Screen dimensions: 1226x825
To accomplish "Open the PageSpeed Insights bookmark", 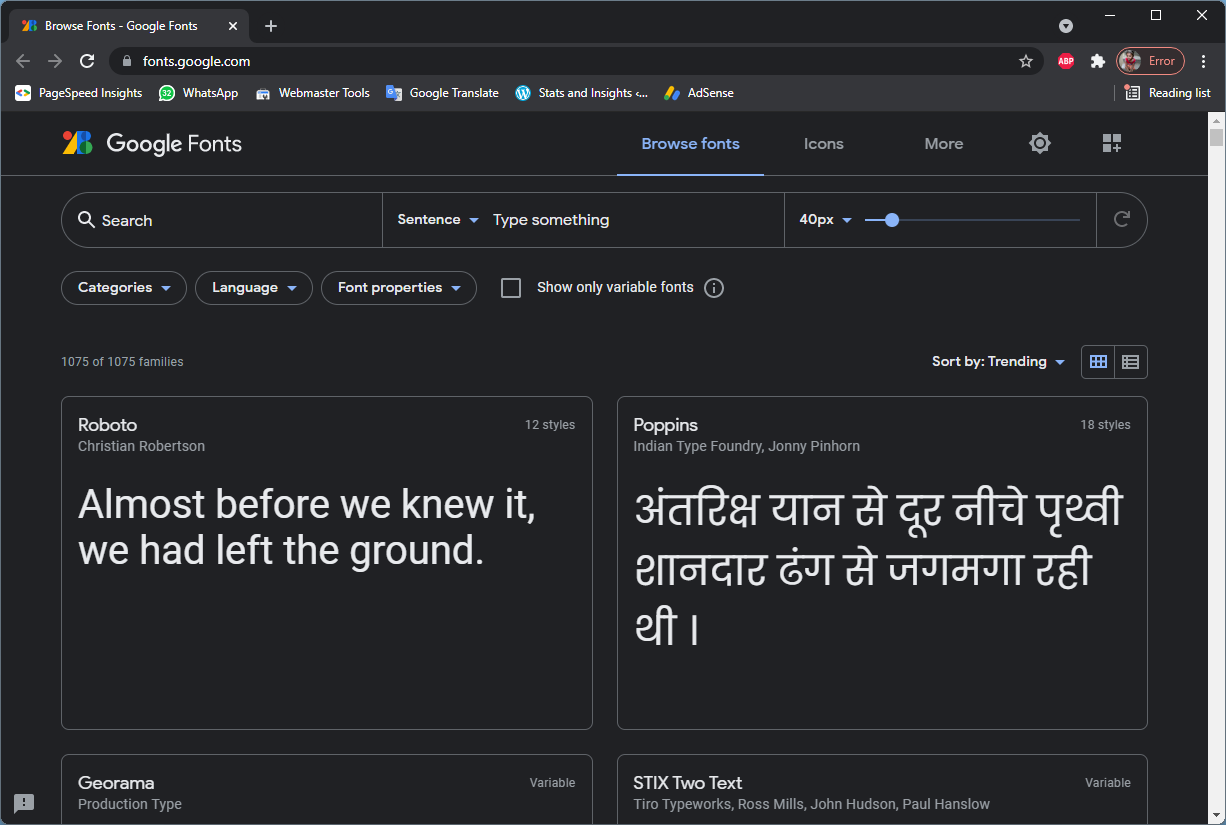I will [x=78, y=93].
